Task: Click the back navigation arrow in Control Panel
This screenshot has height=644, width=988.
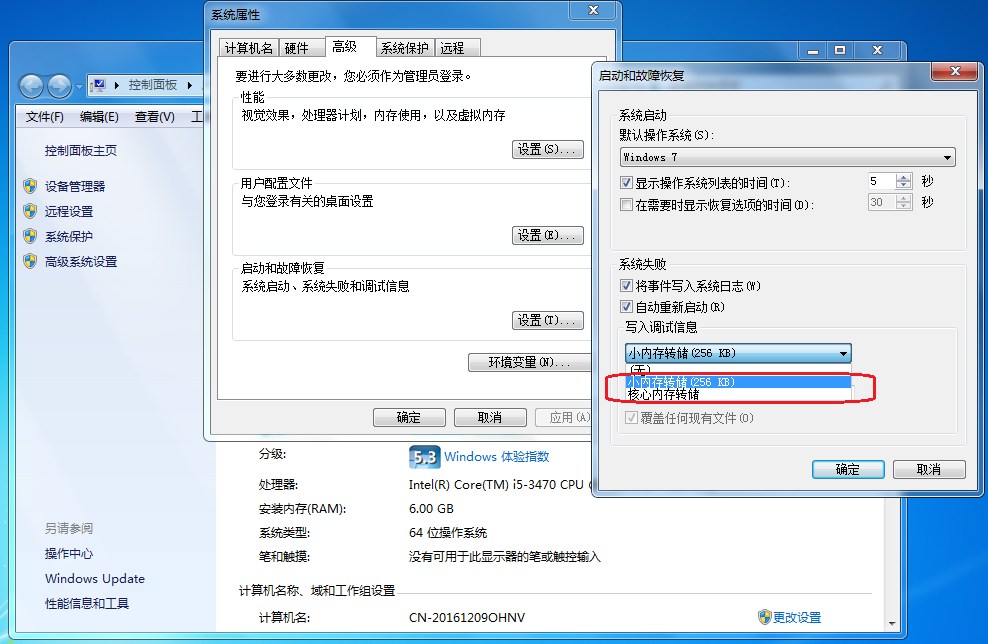Action: pos(31,86)
